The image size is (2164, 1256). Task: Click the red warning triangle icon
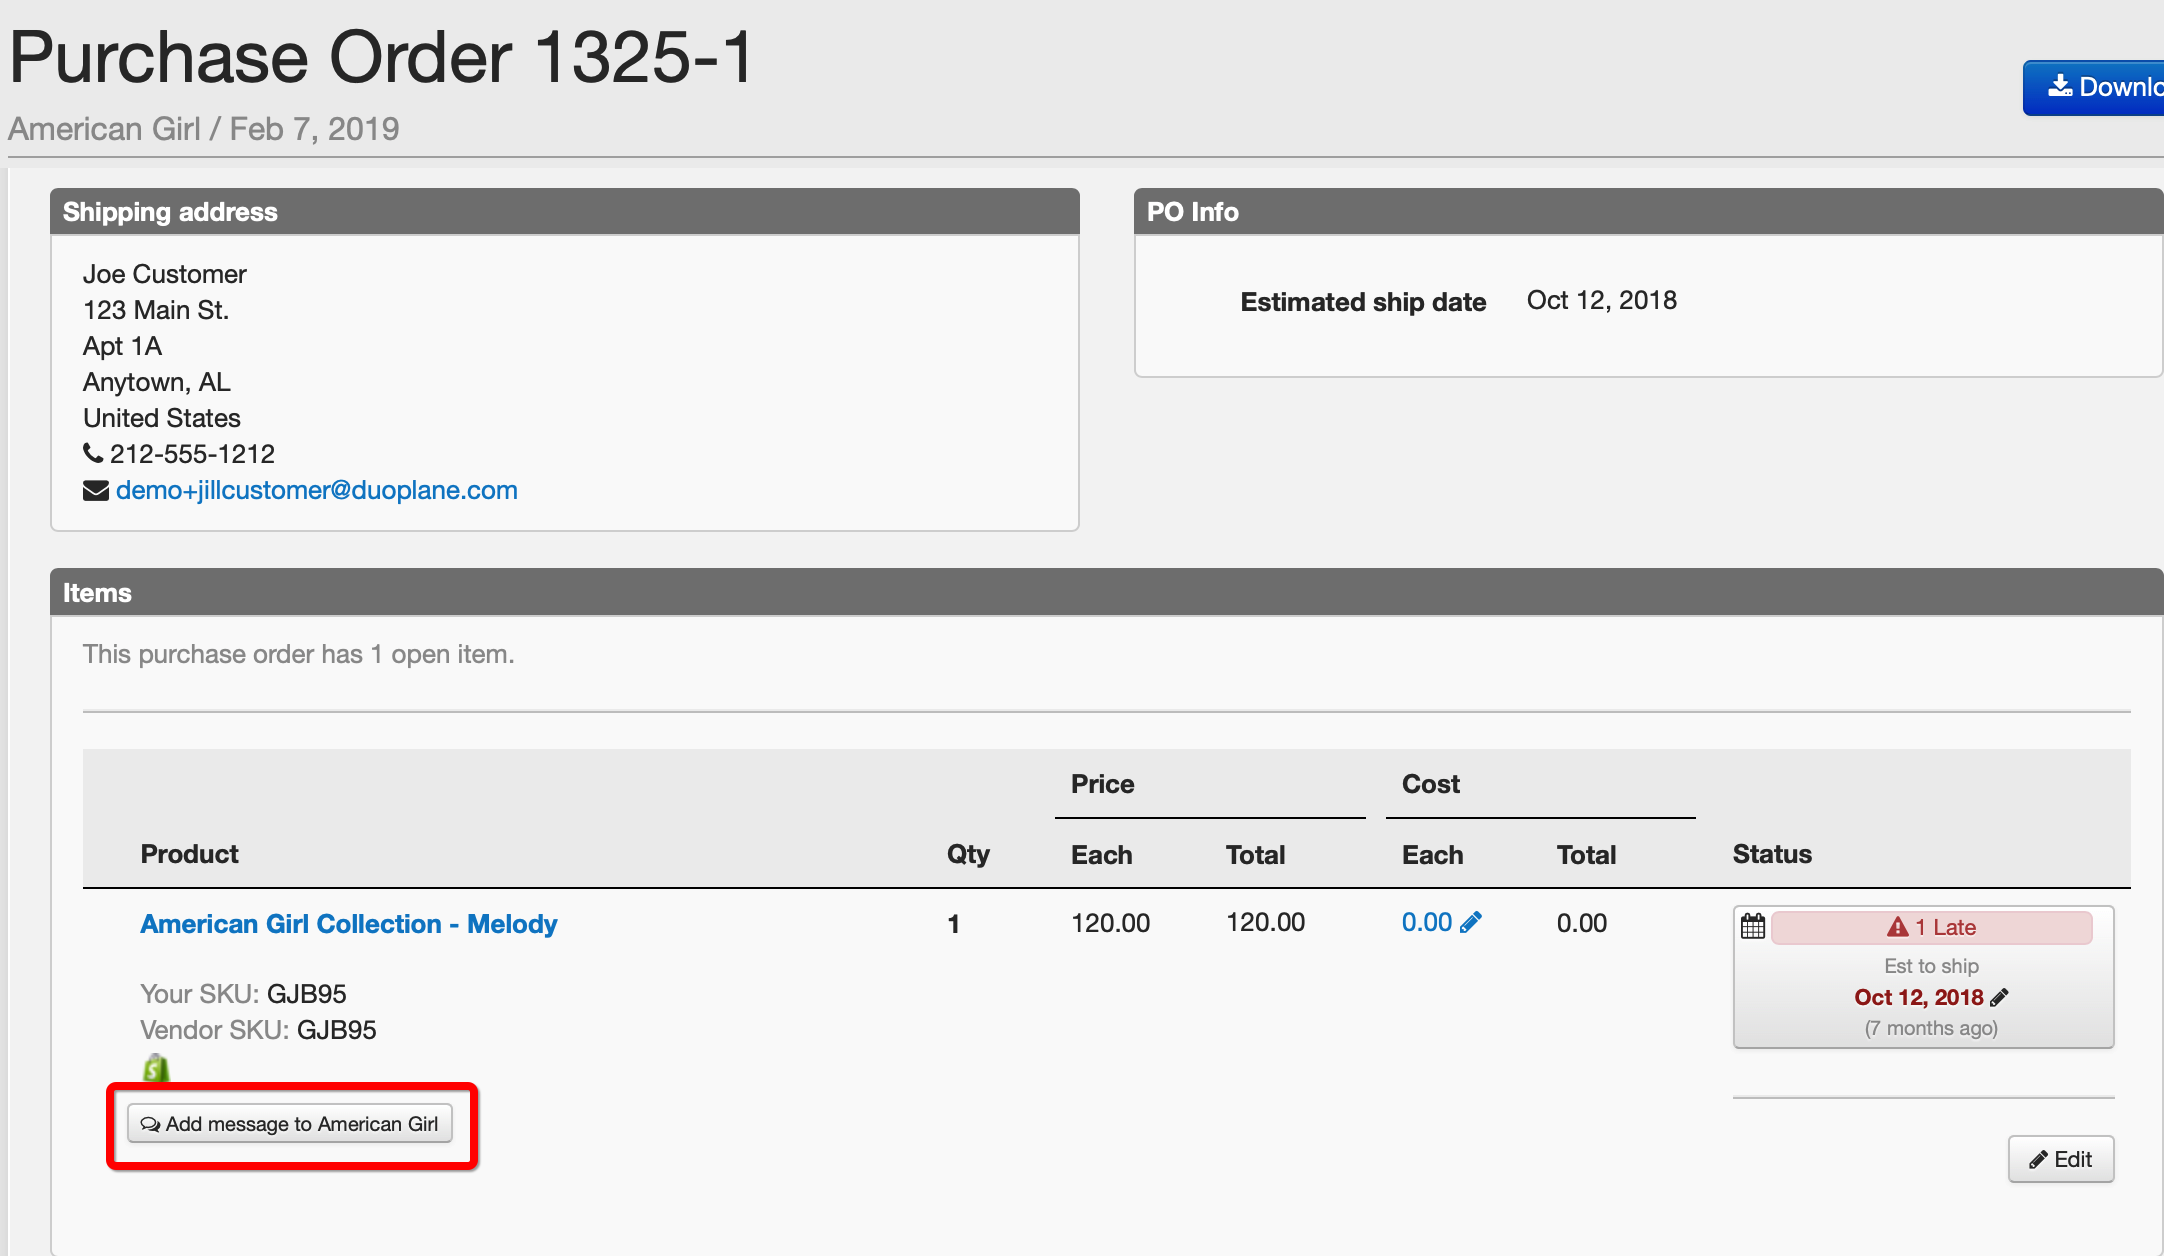coord(1897,927)
